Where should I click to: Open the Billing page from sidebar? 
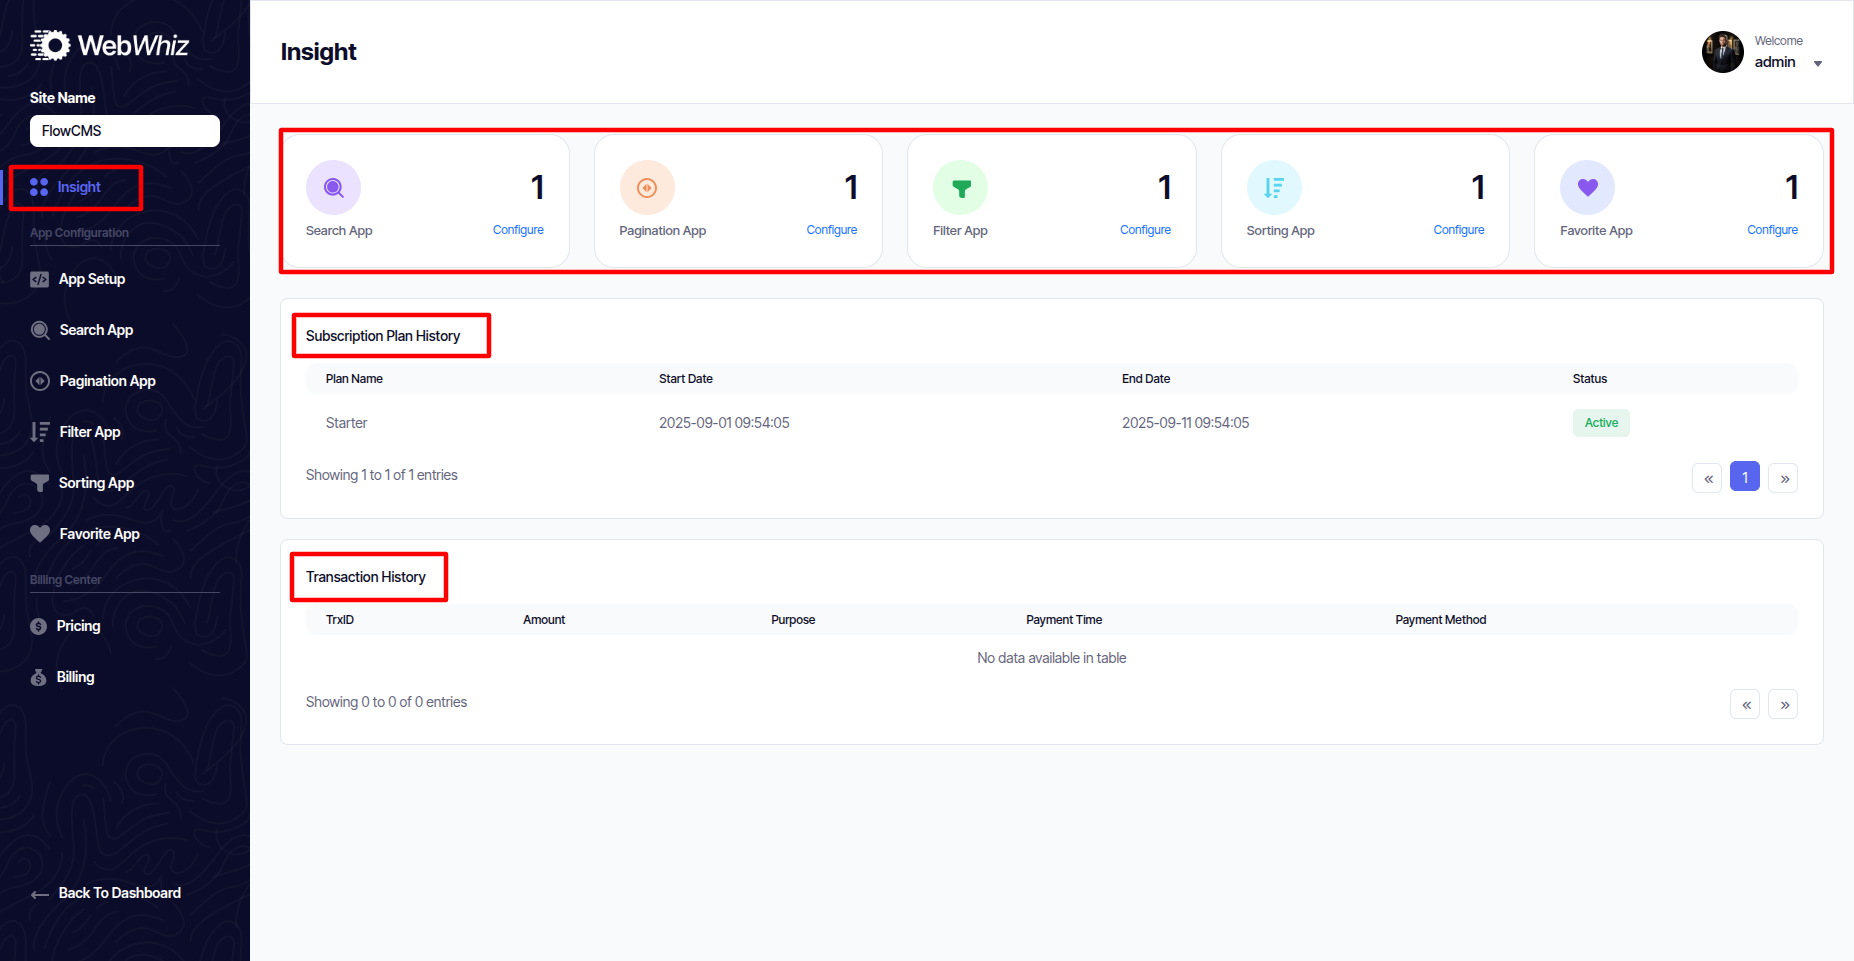[75, 677]
